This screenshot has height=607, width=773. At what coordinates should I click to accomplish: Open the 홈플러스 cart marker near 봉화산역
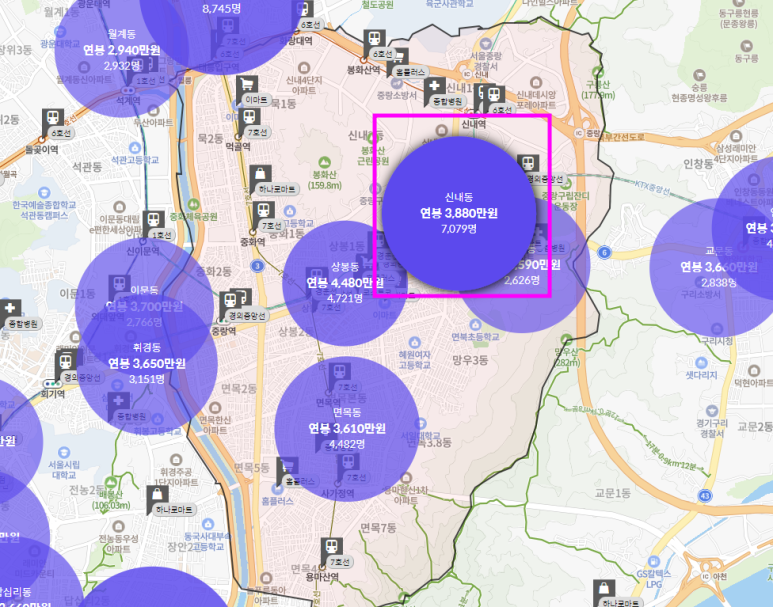pos(398,58)
